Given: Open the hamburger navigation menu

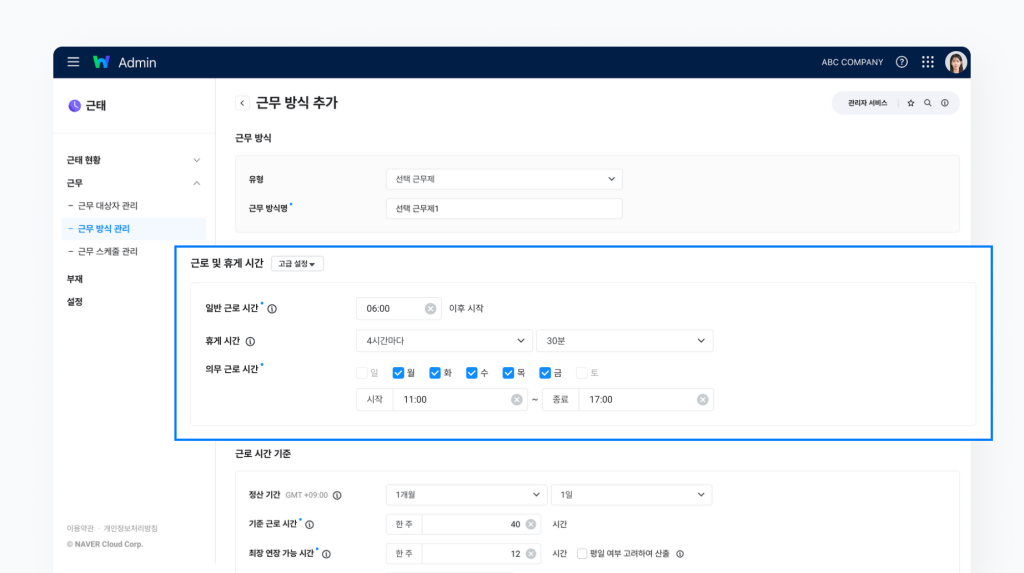Looking at the screenshot, I should click(x=73, y=62).
